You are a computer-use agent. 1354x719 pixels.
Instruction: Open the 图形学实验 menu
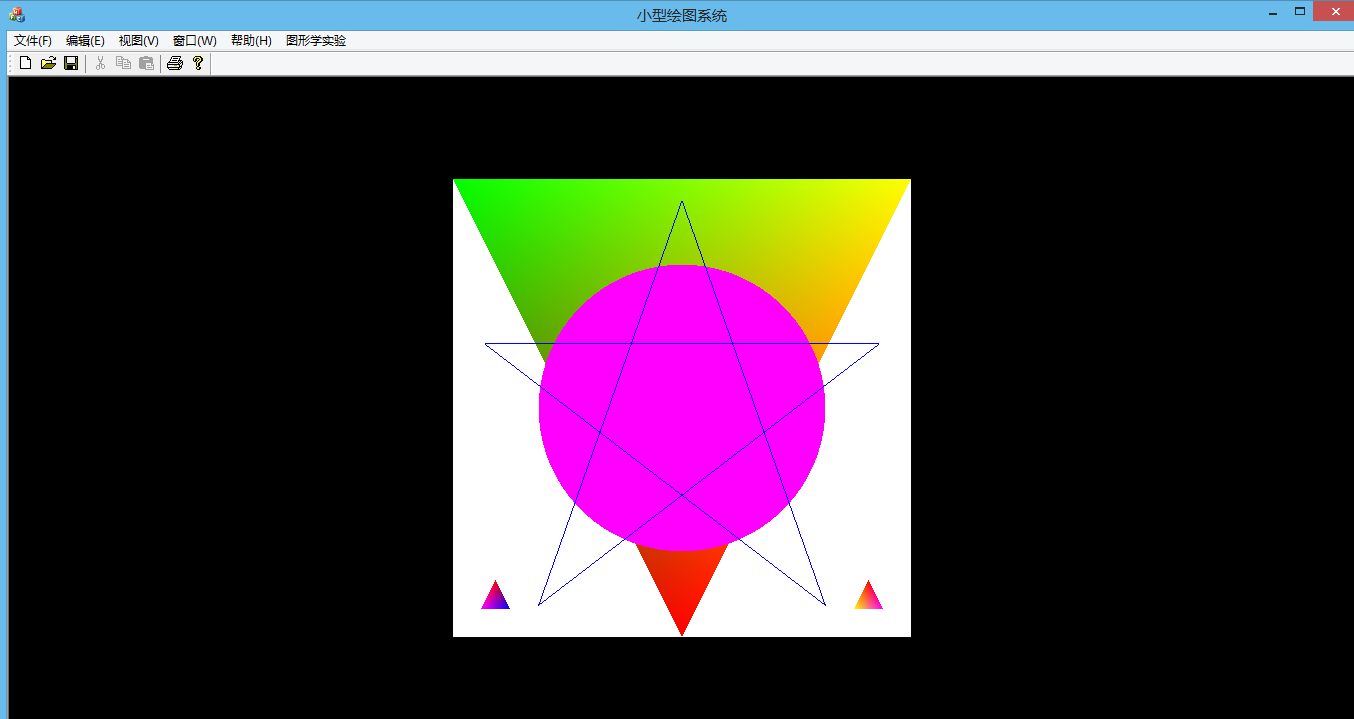(x=316, y=41)
